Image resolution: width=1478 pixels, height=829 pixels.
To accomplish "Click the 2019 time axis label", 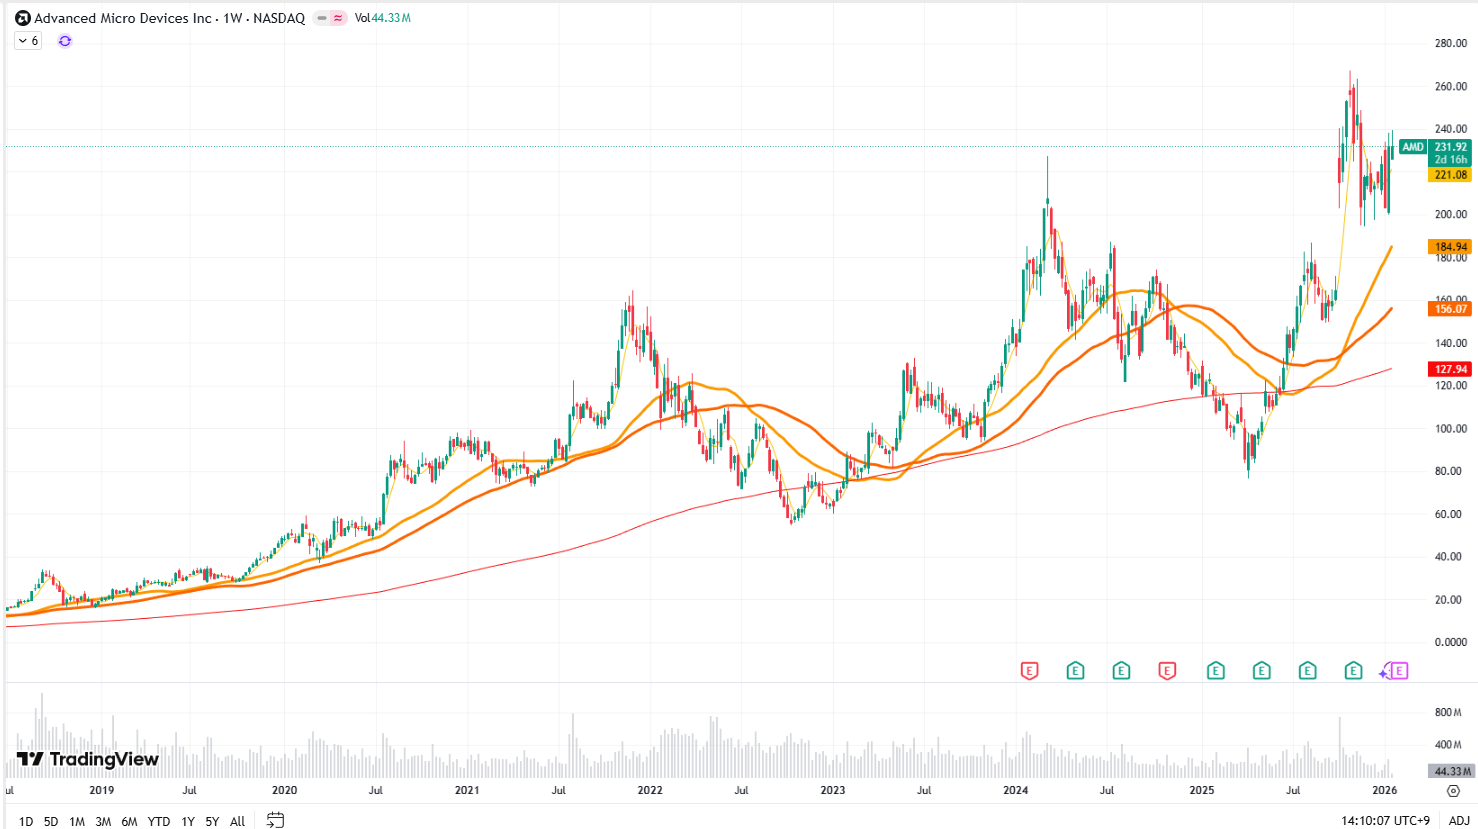I will pos(101,790).
